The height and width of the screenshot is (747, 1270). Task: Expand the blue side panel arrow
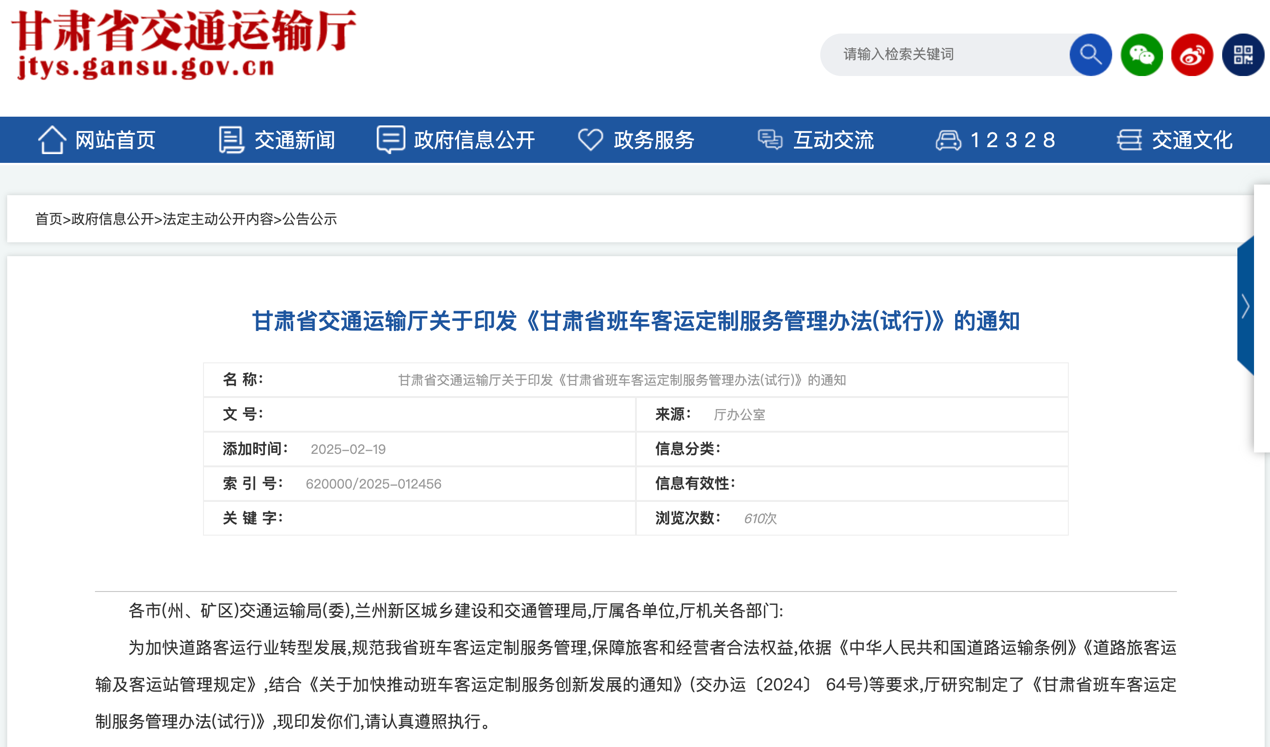click(1245, 306)
